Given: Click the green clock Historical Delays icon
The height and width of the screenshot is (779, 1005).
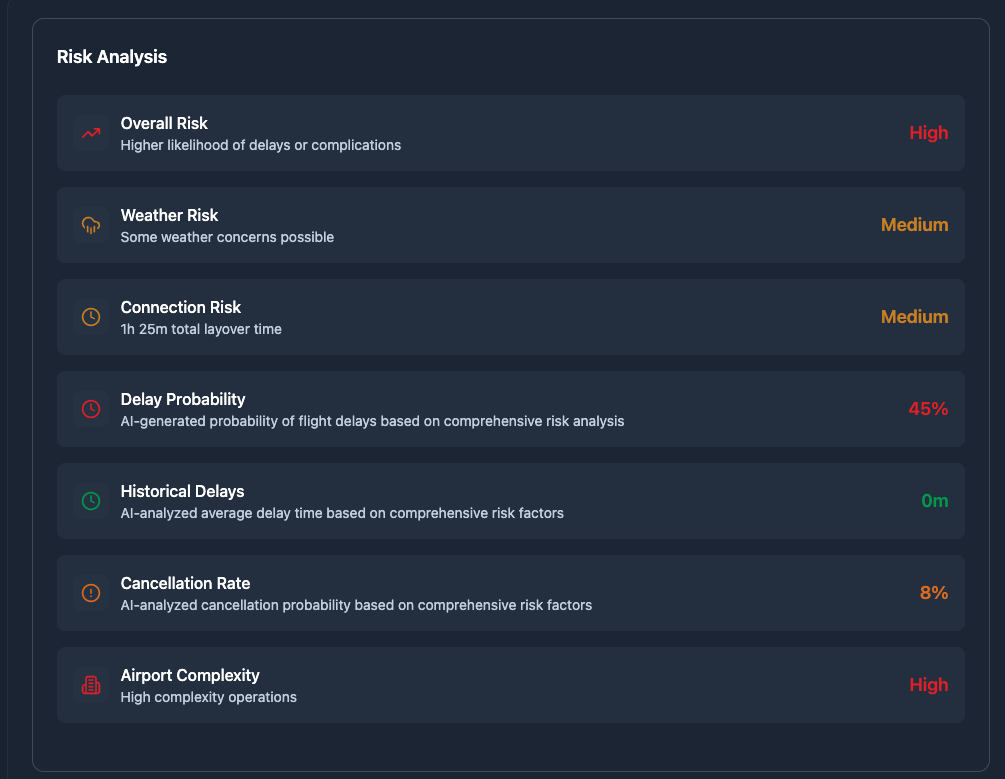Looking at the screenshot, I should tap(91, 501).
